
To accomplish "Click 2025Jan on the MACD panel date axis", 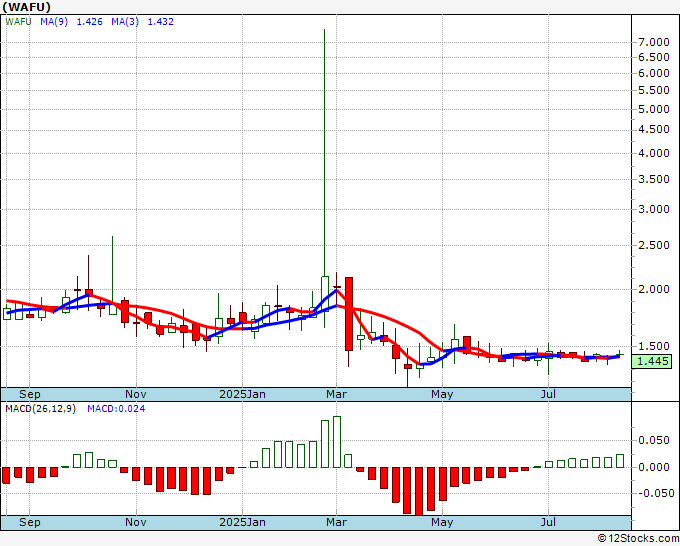I will click(x=242, y=522).
